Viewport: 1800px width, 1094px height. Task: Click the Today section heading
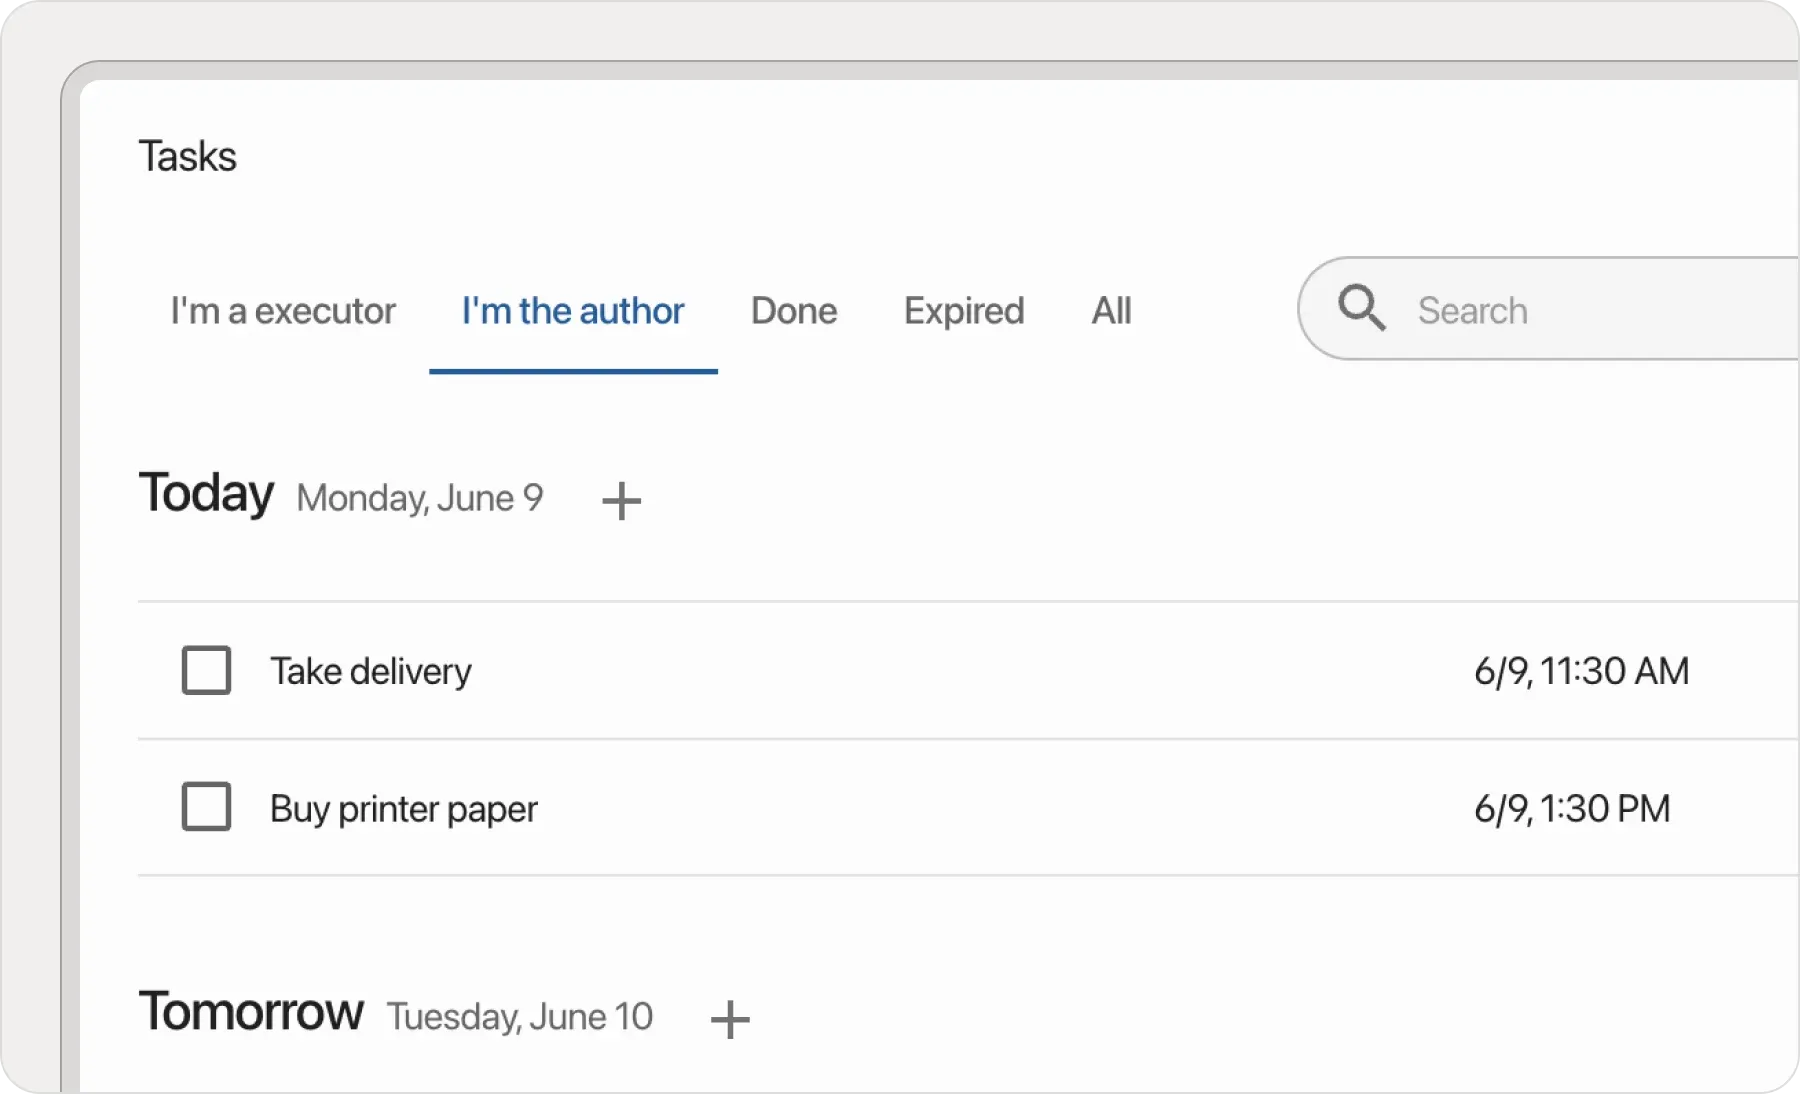tap(206, 493)
